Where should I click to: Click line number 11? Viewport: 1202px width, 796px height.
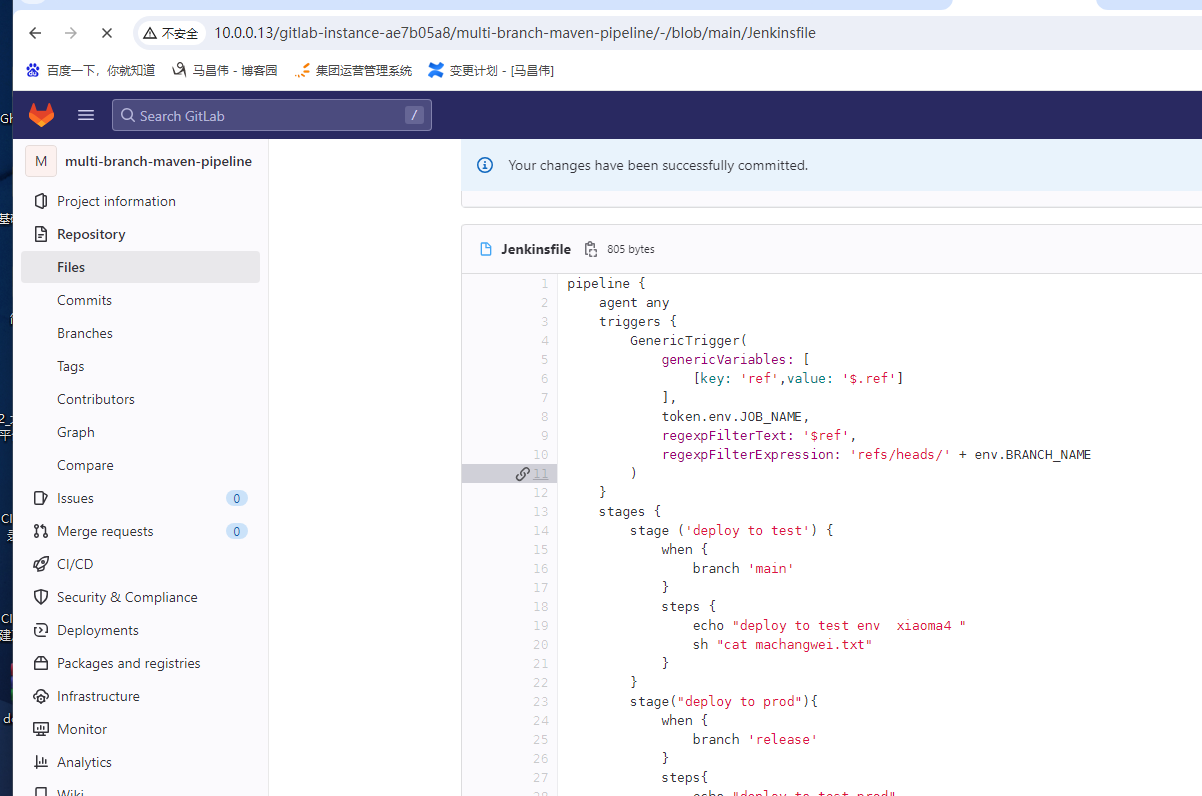[x=540, y=473]
